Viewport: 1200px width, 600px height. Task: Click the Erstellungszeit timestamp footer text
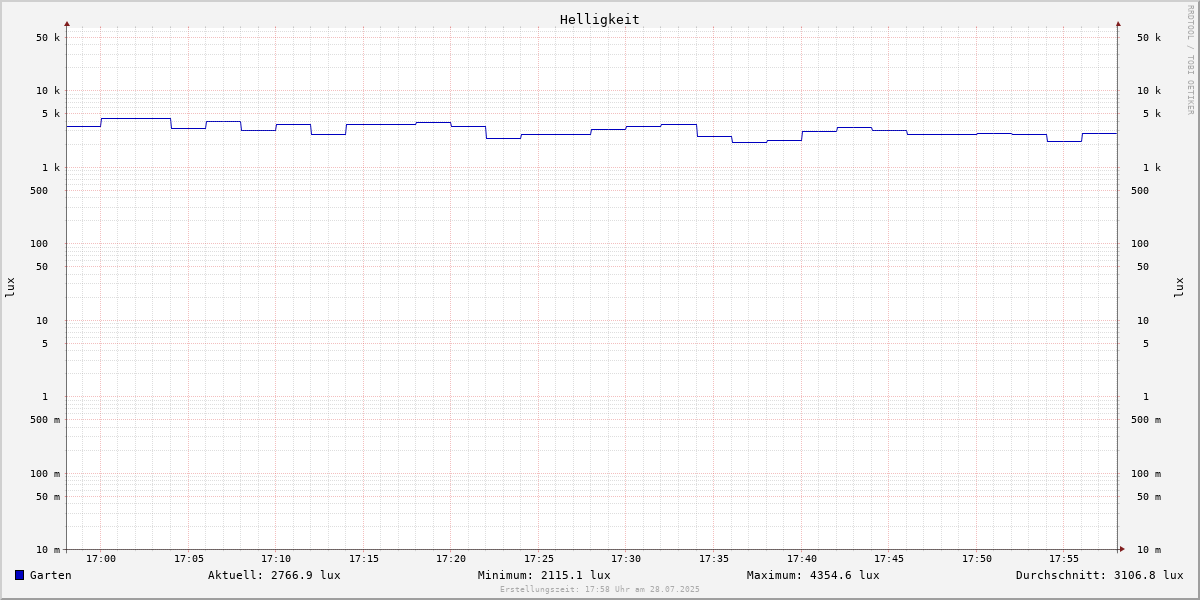coord(600,590)
